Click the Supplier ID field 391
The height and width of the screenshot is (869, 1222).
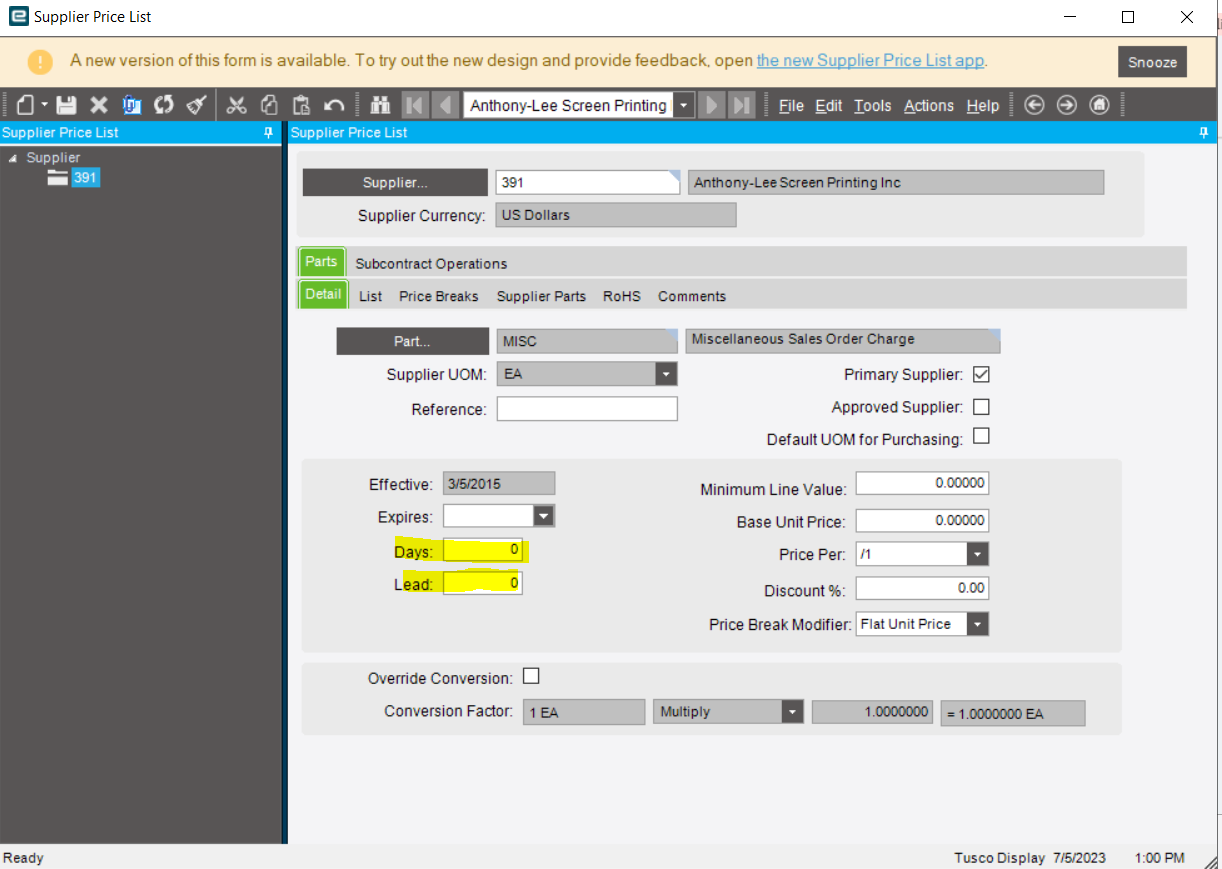588,182
